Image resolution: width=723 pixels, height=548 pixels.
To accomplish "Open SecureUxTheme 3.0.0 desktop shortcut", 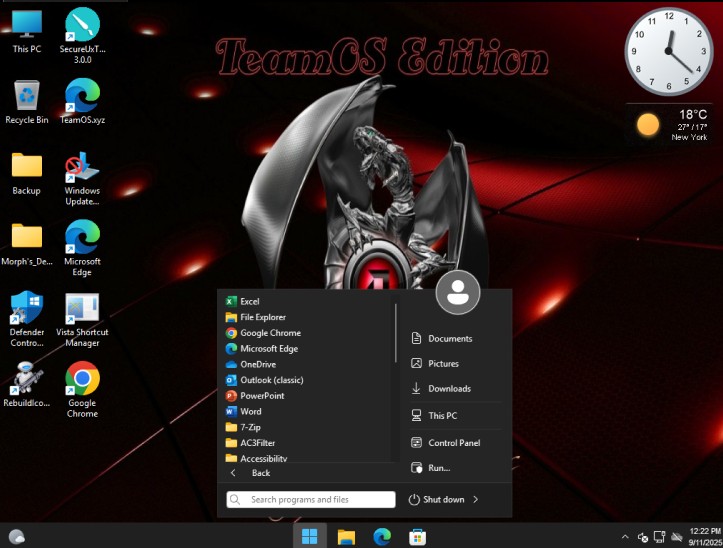I will pyautogui.click(x=83, y=36).
